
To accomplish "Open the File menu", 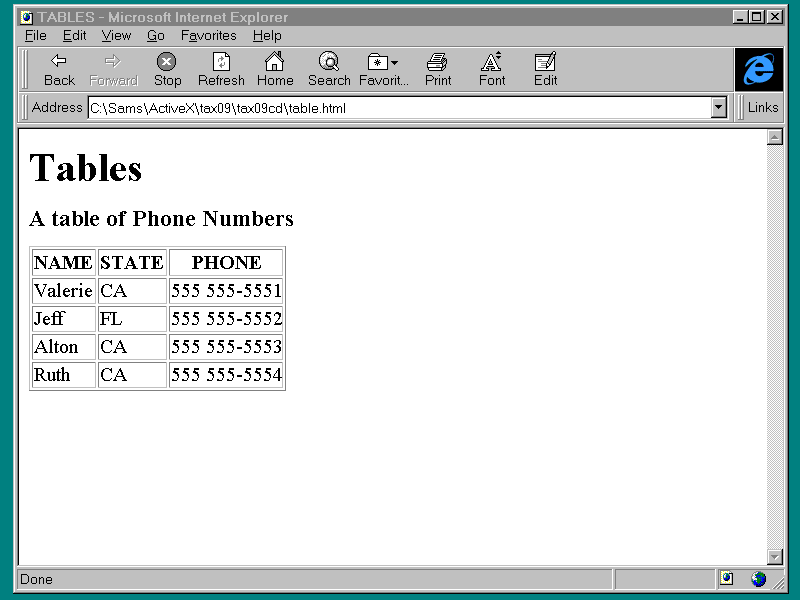I will (35, 35).
